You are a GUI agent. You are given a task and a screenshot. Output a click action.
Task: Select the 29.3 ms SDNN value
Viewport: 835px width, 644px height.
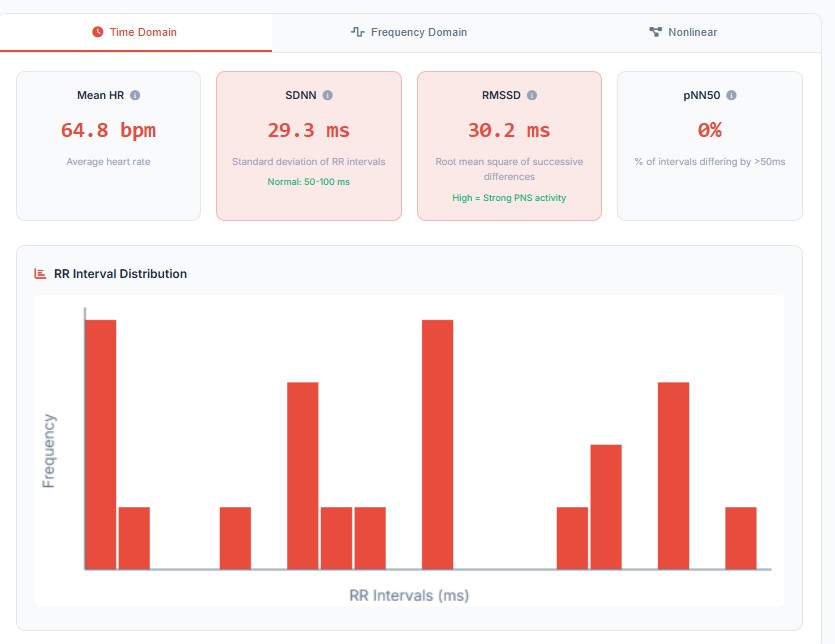click(x=308, y=130)
